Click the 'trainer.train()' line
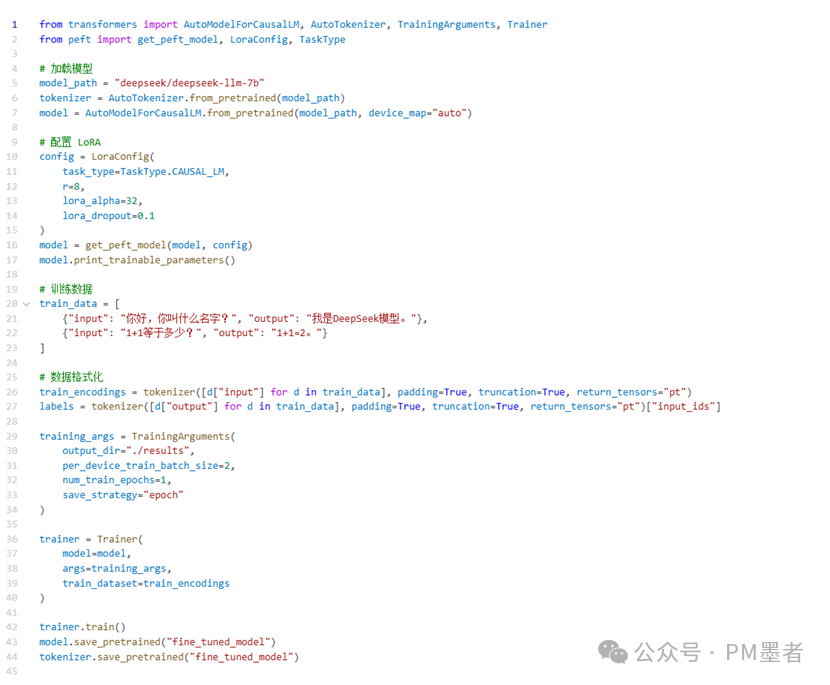This screenshot has width=830, height=685. (x=82, y=627)
